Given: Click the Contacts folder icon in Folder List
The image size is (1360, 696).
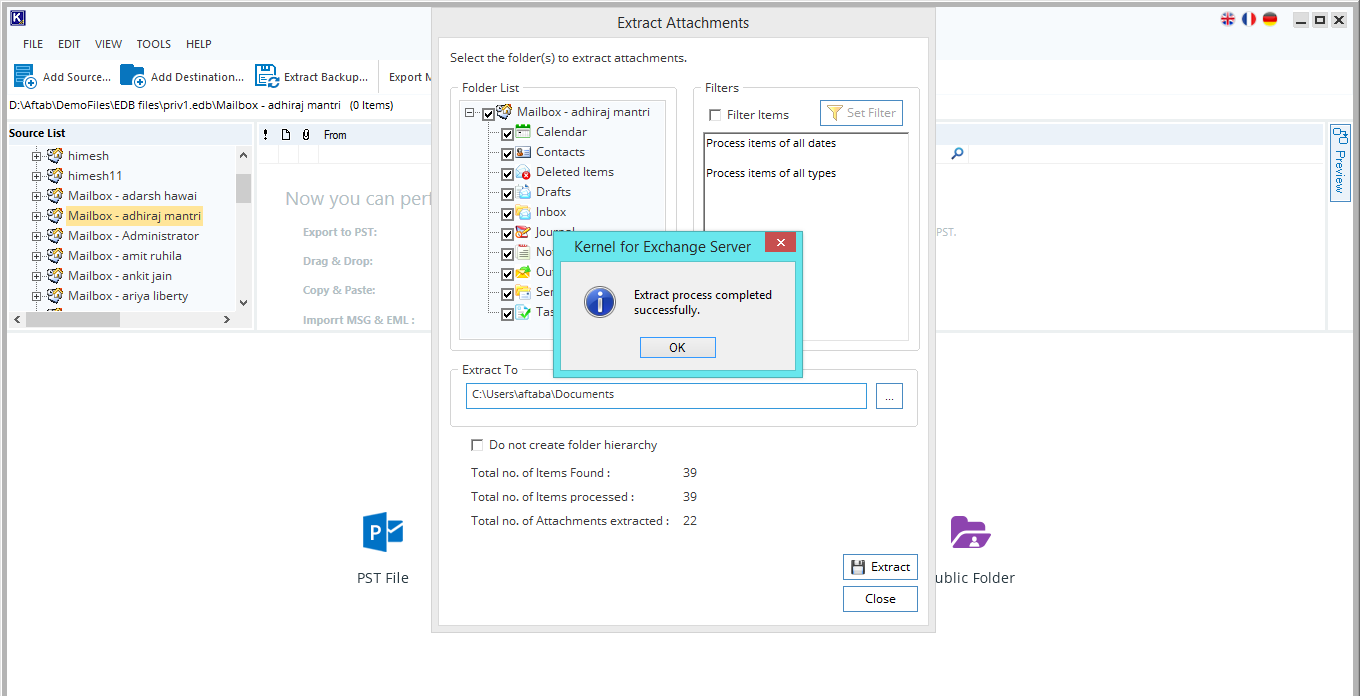Looking at the screenshot, I should coord(523,152).
